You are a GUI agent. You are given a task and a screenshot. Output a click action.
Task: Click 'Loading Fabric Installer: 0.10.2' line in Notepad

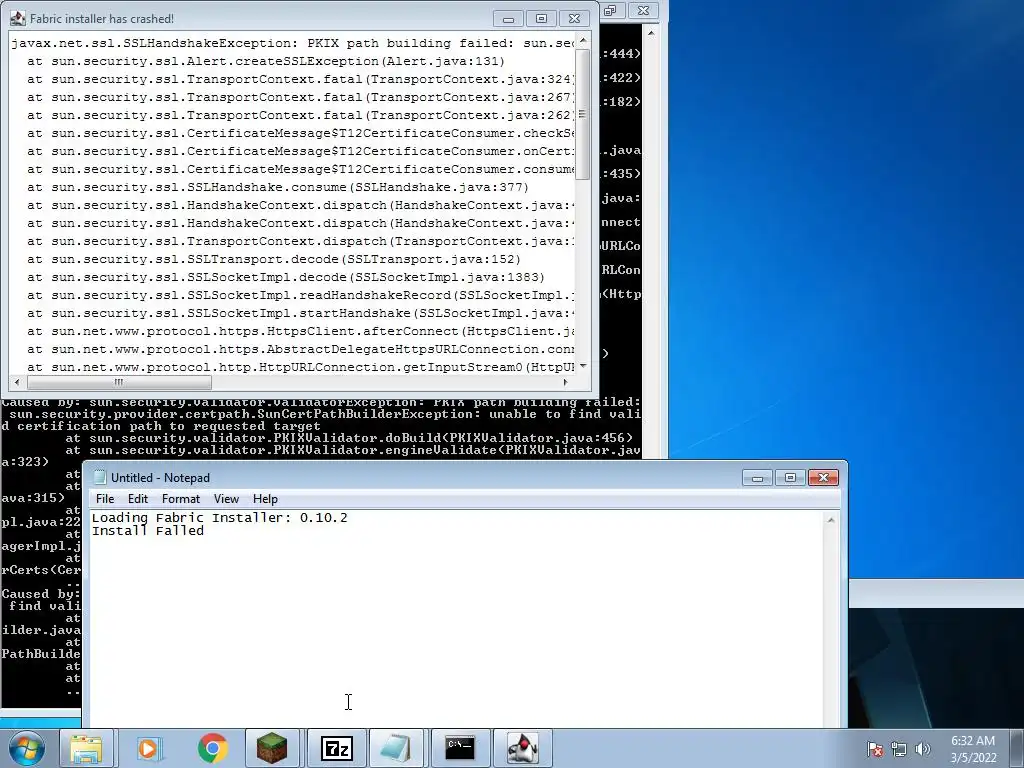pyautogui.click(x=219, y=517)
